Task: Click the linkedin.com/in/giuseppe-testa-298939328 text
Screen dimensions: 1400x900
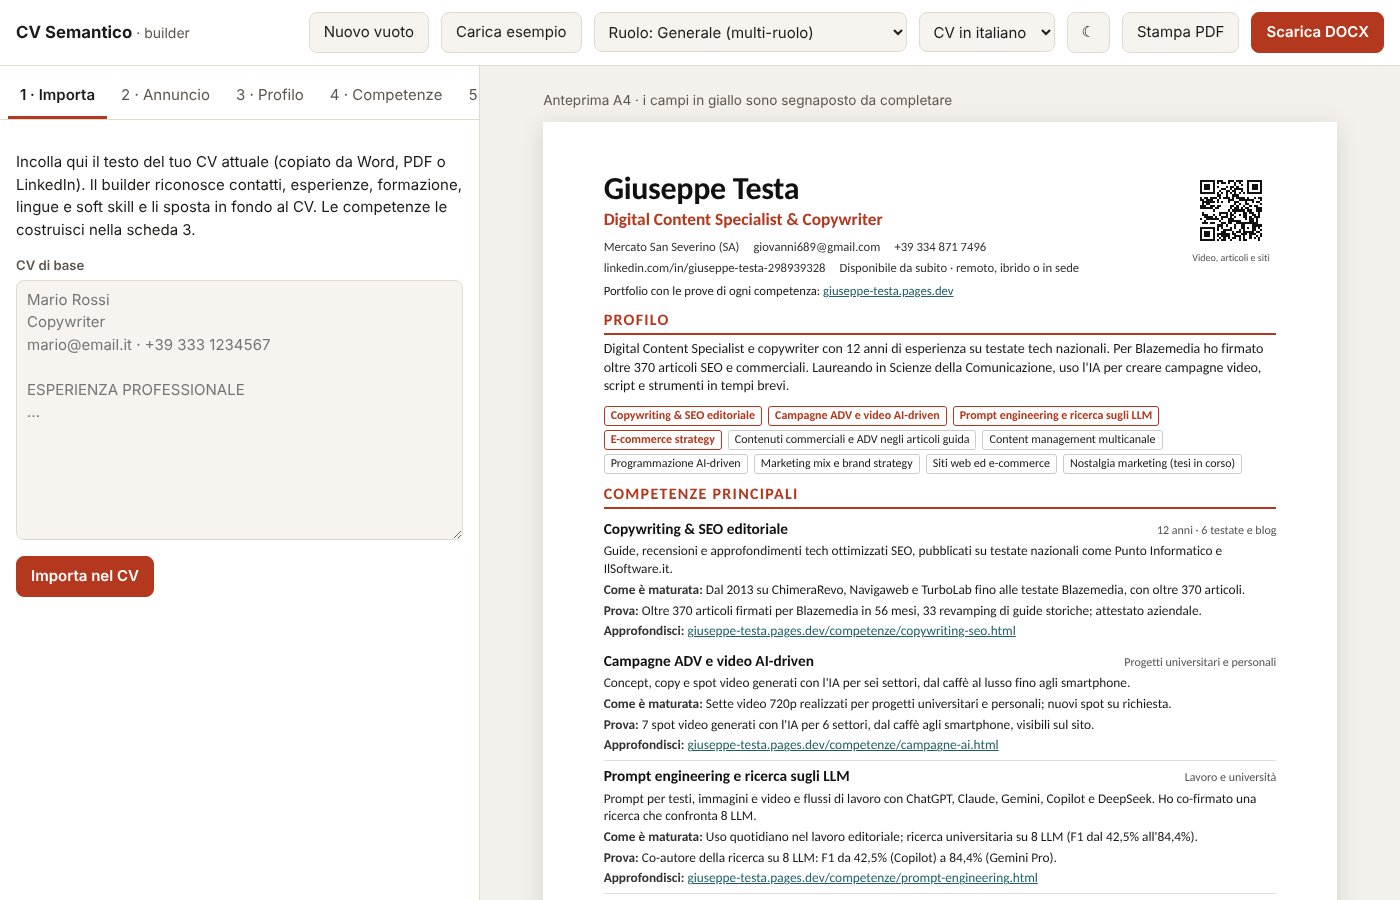Action: tap(715, 268)
